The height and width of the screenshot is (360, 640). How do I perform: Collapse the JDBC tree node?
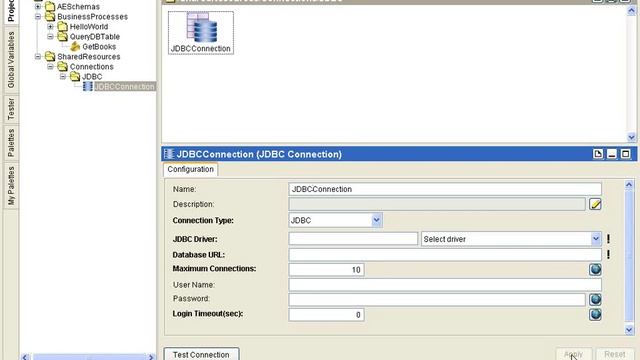click(x=63, y=76)
